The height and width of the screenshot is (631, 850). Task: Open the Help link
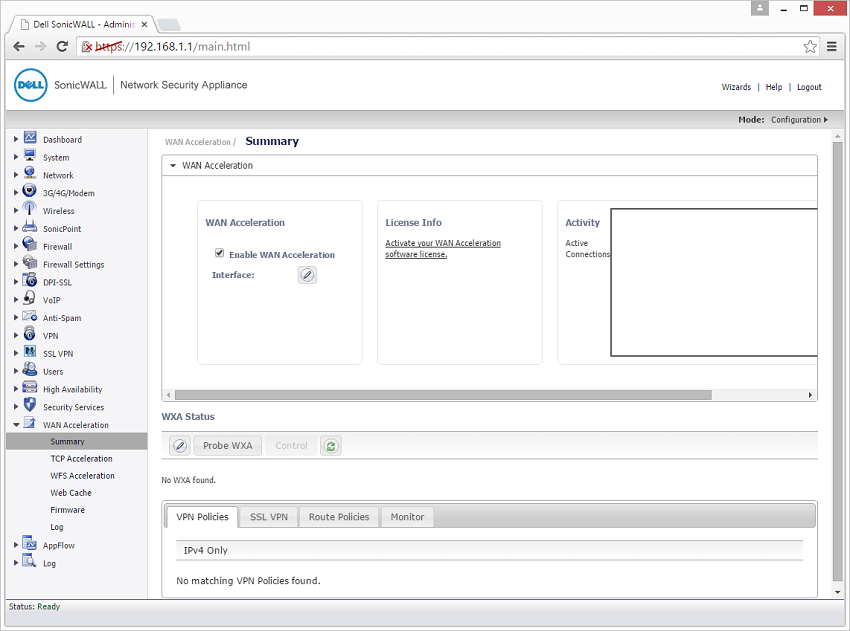pyautogui.click(x=774, y=87)
